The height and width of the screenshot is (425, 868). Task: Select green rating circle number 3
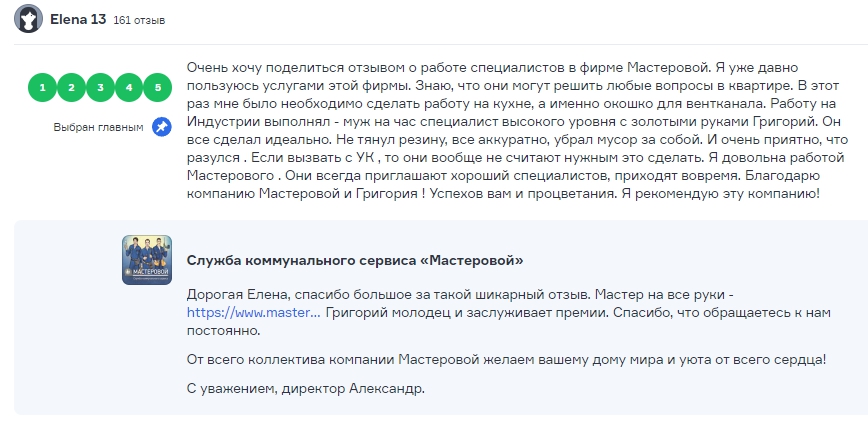pyautogui.click(x=100, y=88)
